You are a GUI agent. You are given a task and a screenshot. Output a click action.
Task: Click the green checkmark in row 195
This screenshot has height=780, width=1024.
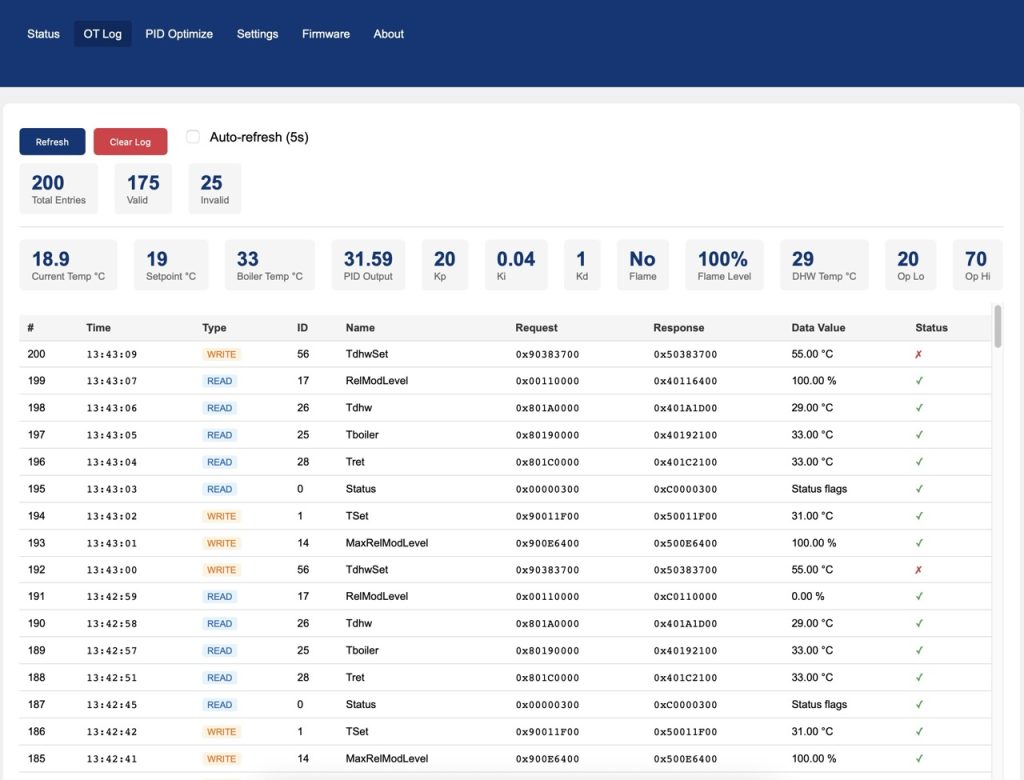click(919, 489)
